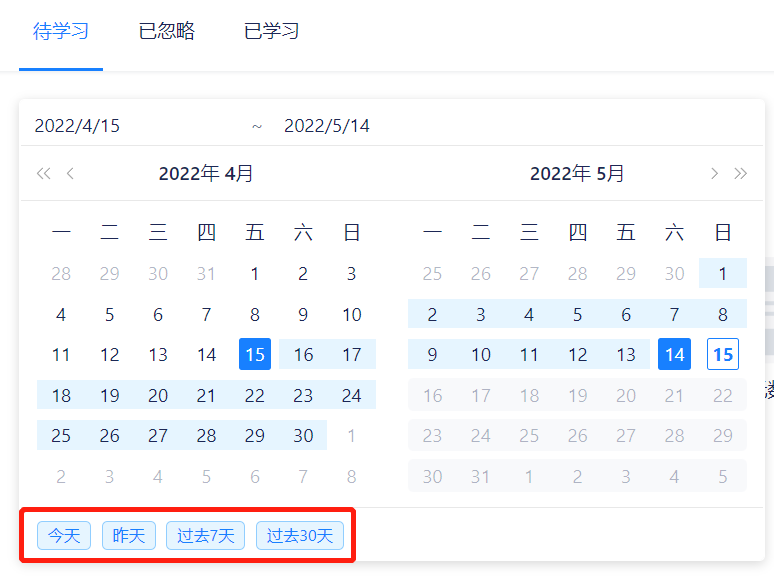Screen dimensions: 774x578
Task: Pick May 9 in the May panel
Action: 432,354
